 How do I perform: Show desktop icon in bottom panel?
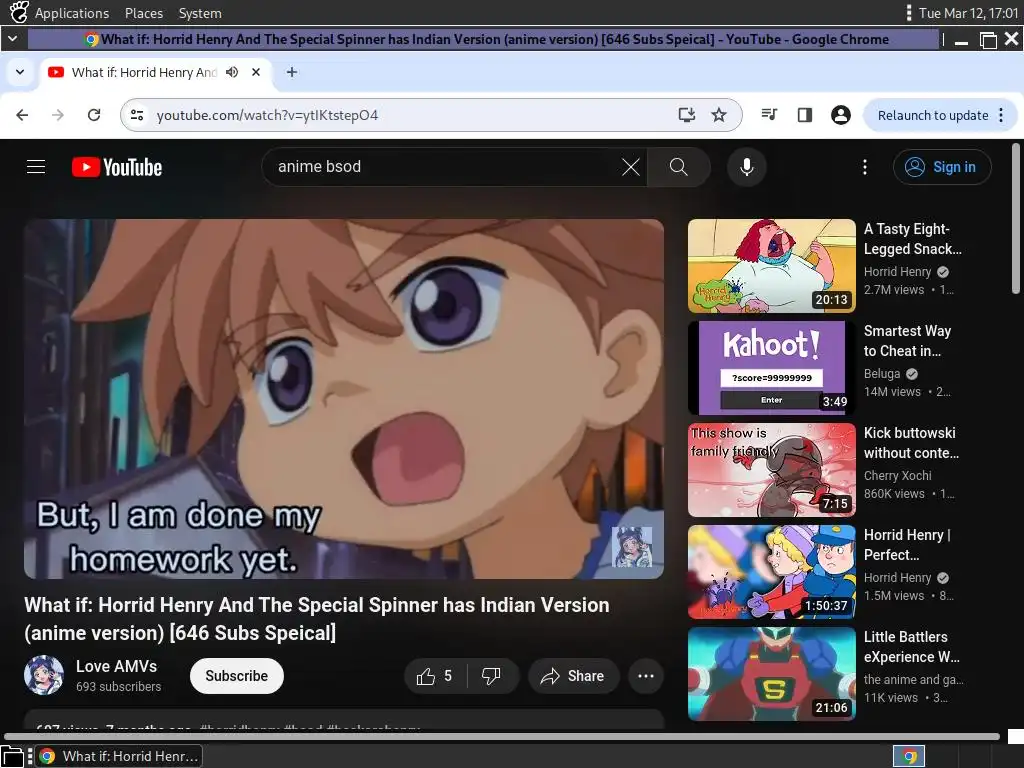(x=12, y=756)
